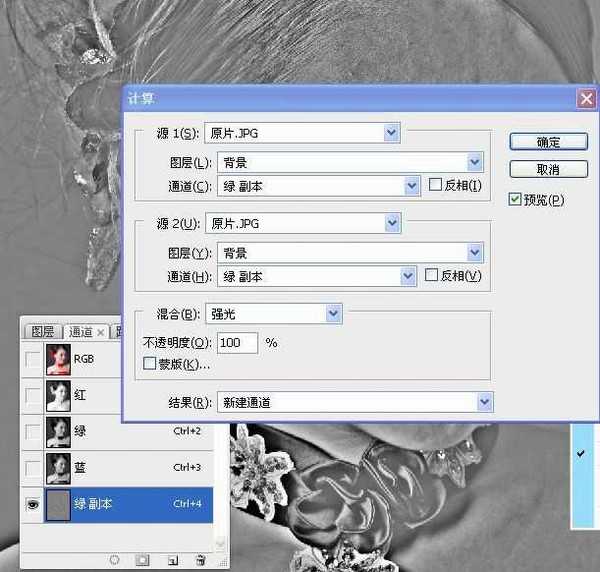Show the 蓝 channel visibility box

click(x=32, y=468)
